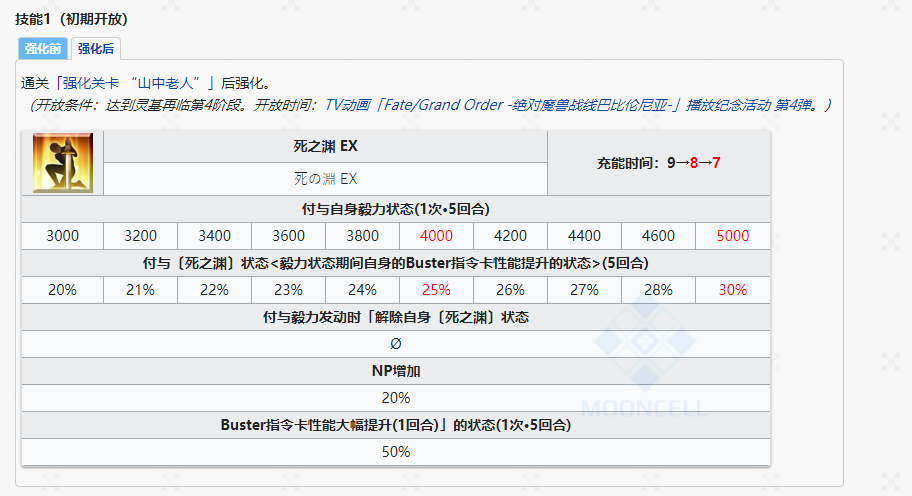
Task: Click the 死之渊 skill icon
Action: [x=62, y=163]
